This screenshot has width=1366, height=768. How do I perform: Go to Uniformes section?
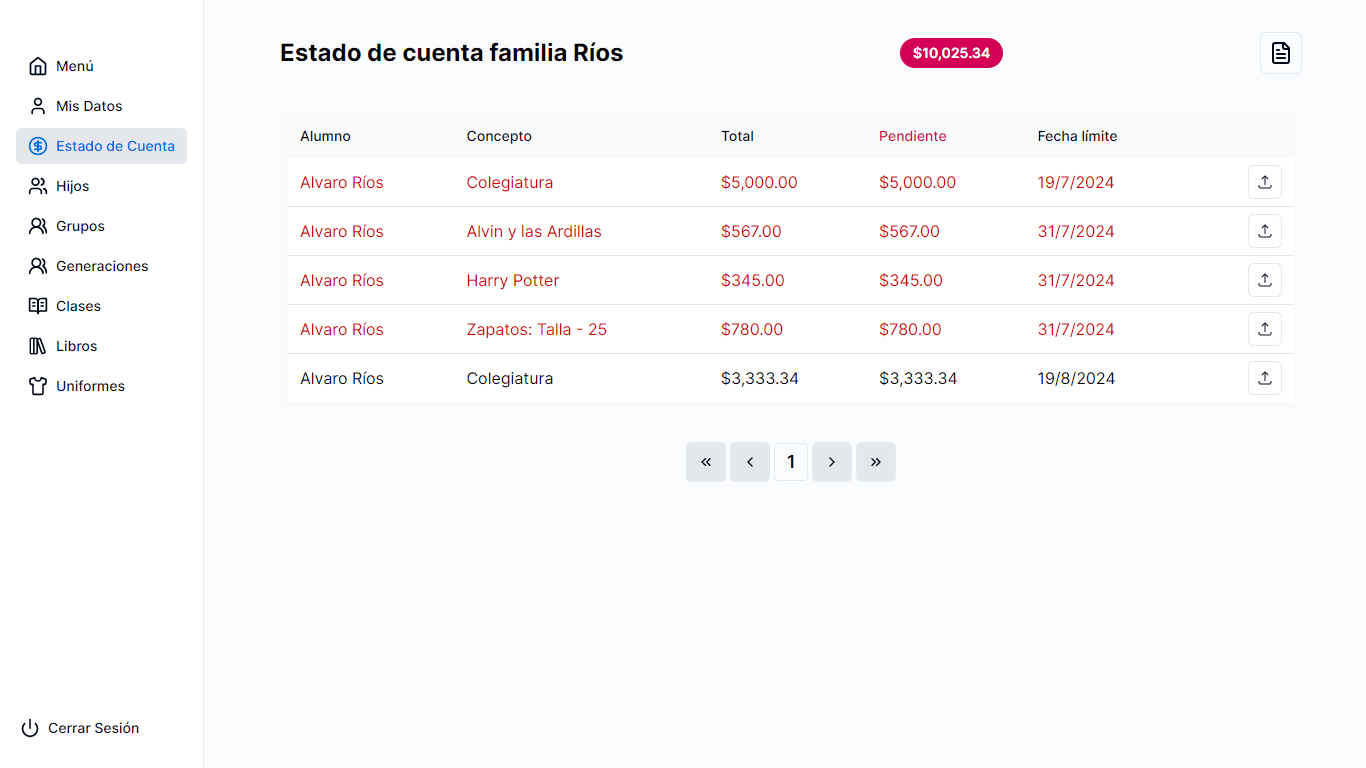[90, 386]
